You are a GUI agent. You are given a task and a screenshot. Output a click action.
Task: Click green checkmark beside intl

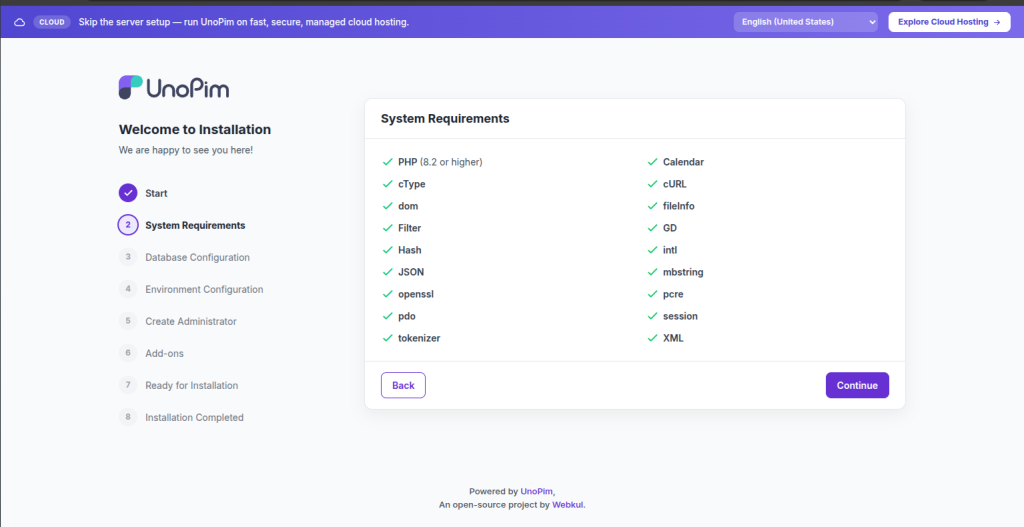tap(652, 250)
